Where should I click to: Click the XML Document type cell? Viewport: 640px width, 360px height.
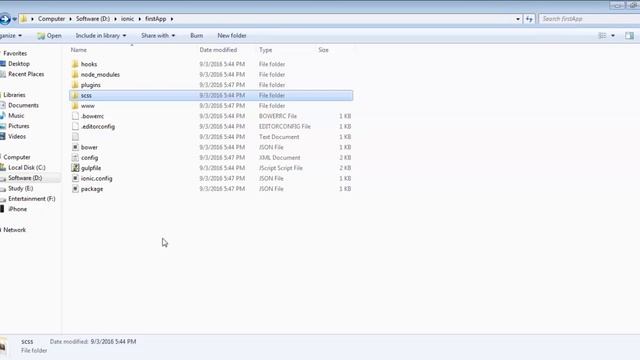pos(280,158)
